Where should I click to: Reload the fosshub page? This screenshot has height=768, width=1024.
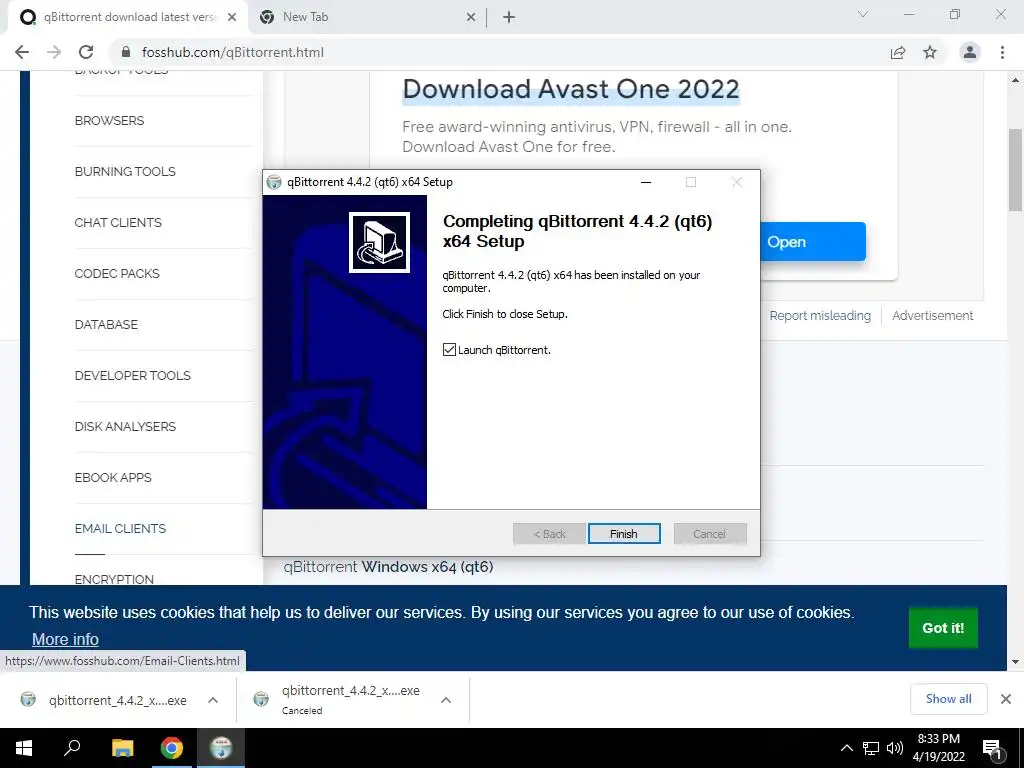pyautogui.click(x=86, y=52)
